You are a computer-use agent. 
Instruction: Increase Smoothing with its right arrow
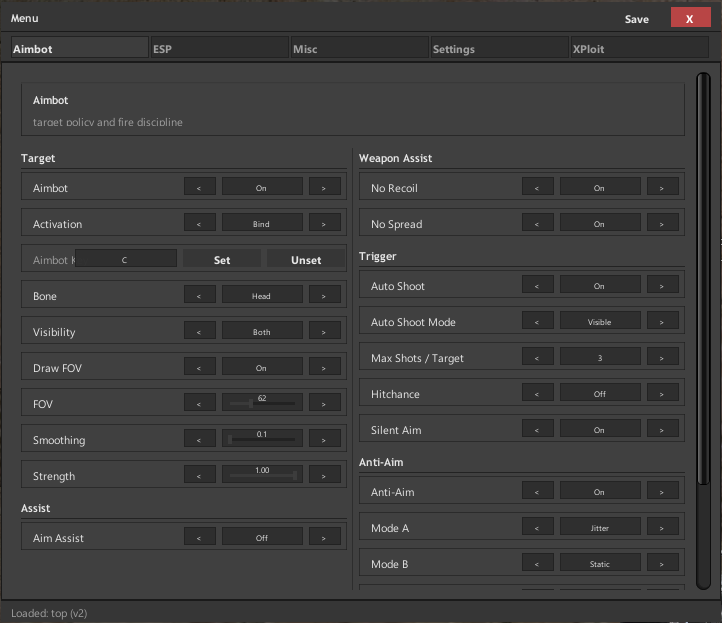point(325,439)
